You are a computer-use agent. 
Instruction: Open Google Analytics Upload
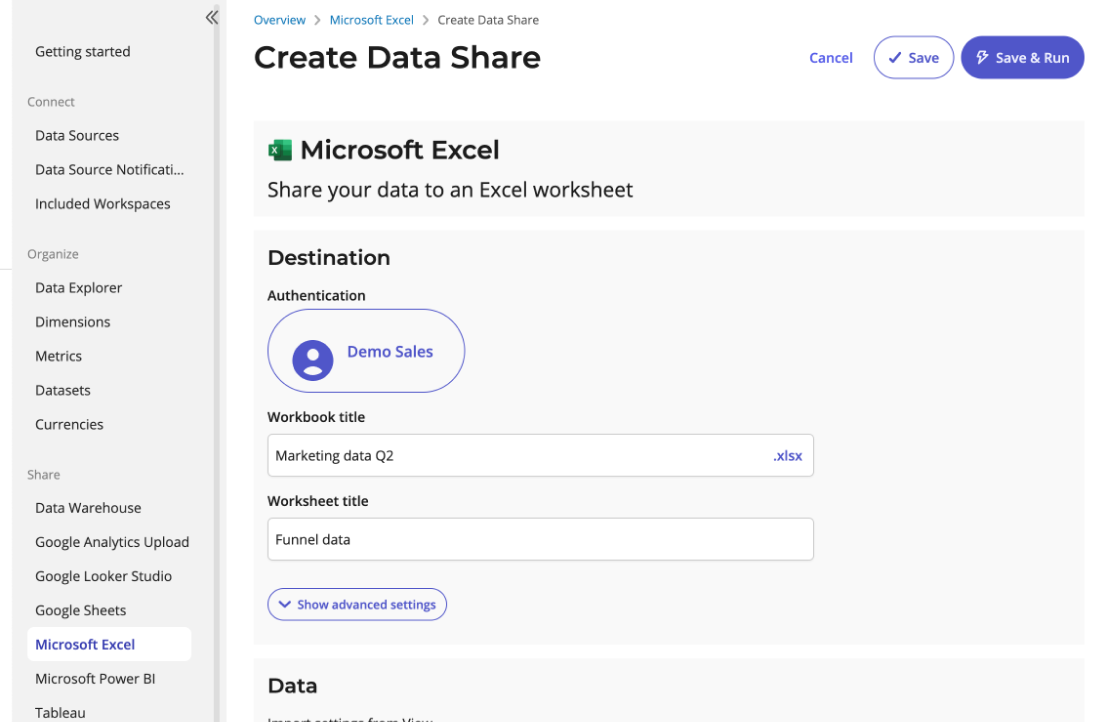[x=112, y=542]
